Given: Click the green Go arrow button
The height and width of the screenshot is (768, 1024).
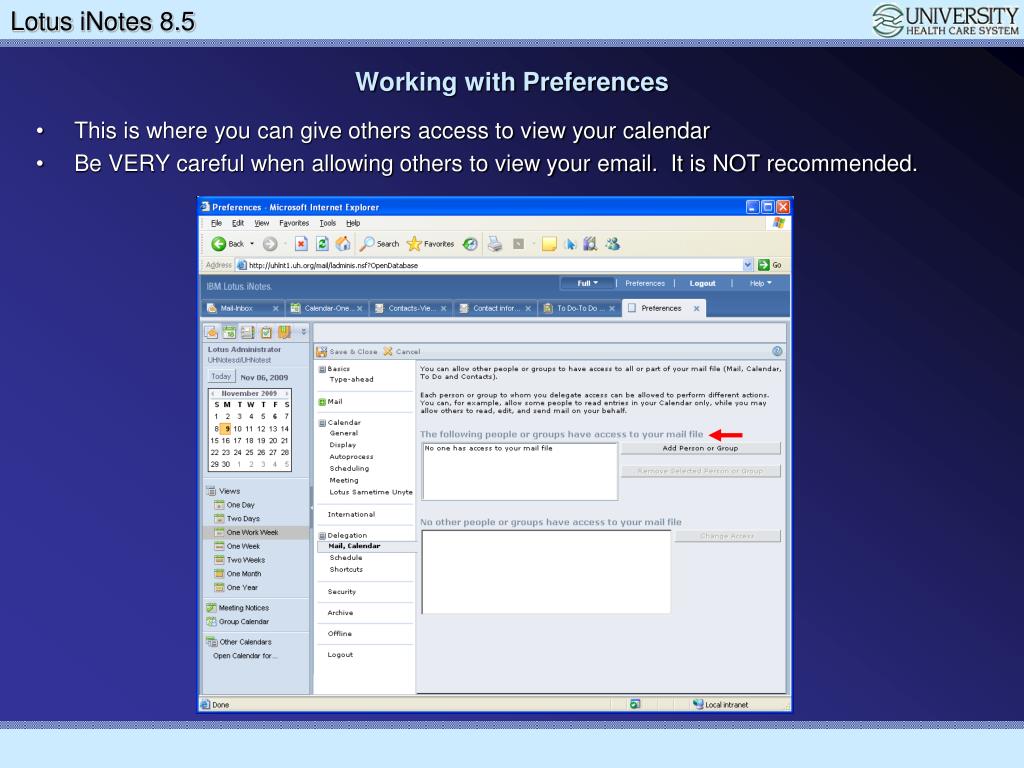Looking at the screenshot, I should point(763,265).
